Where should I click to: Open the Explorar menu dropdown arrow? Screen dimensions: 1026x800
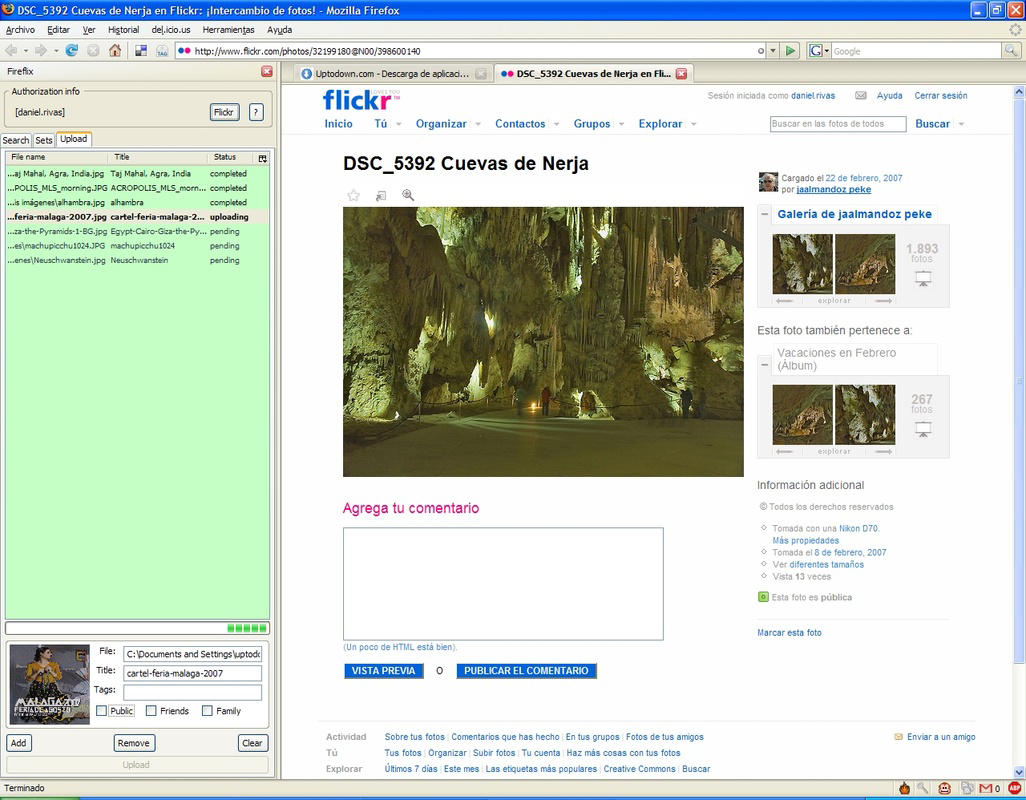click(693, 124)
